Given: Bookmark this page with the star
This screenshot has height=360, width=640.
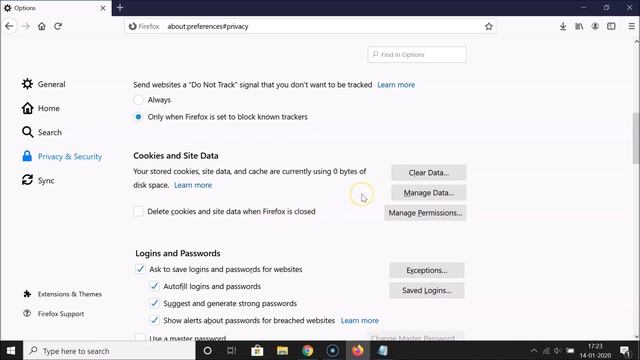Looking at the screenshot, I should tap(489, 26).
